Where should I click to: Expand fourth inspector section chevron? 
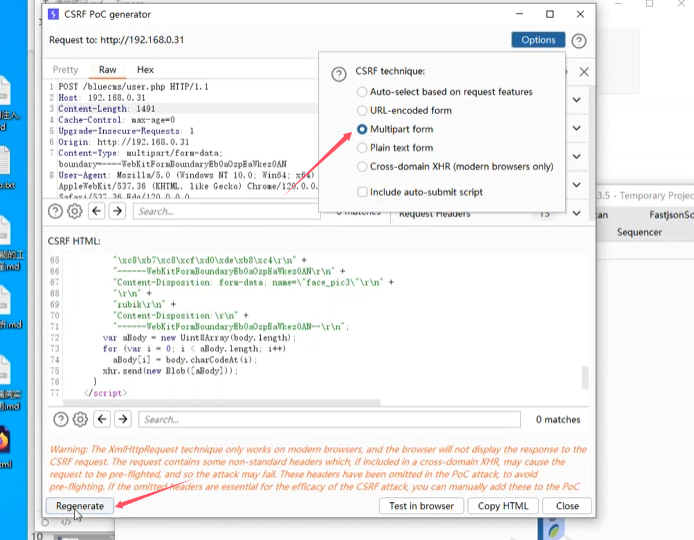(x=576, y=185)
